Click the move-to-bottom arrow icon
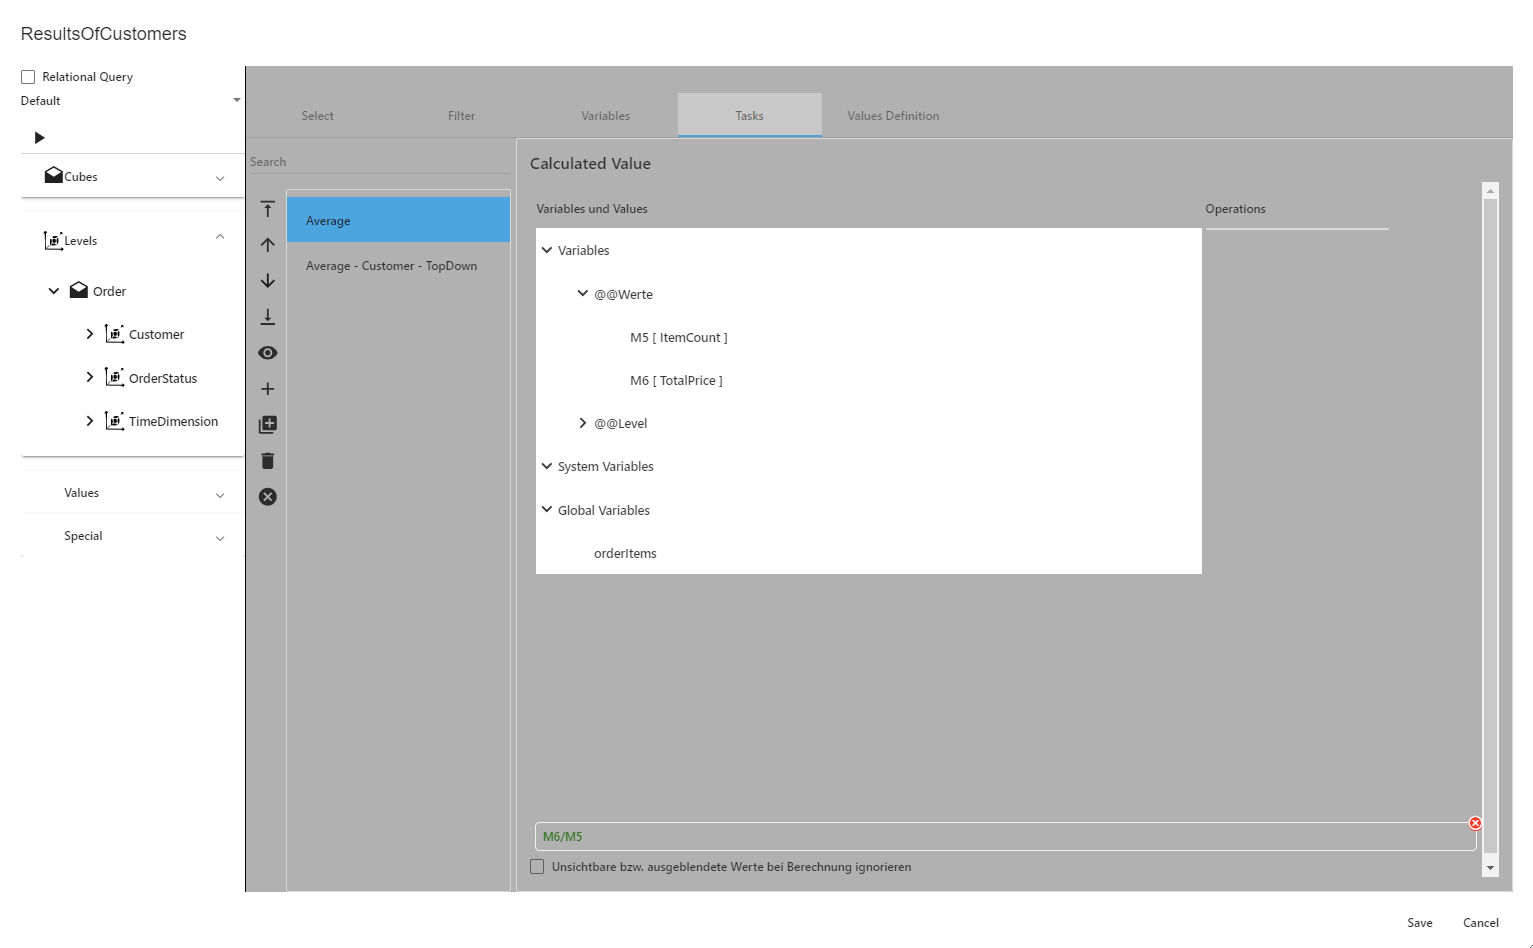1533x948 pixels. click(x=267, y=317)
